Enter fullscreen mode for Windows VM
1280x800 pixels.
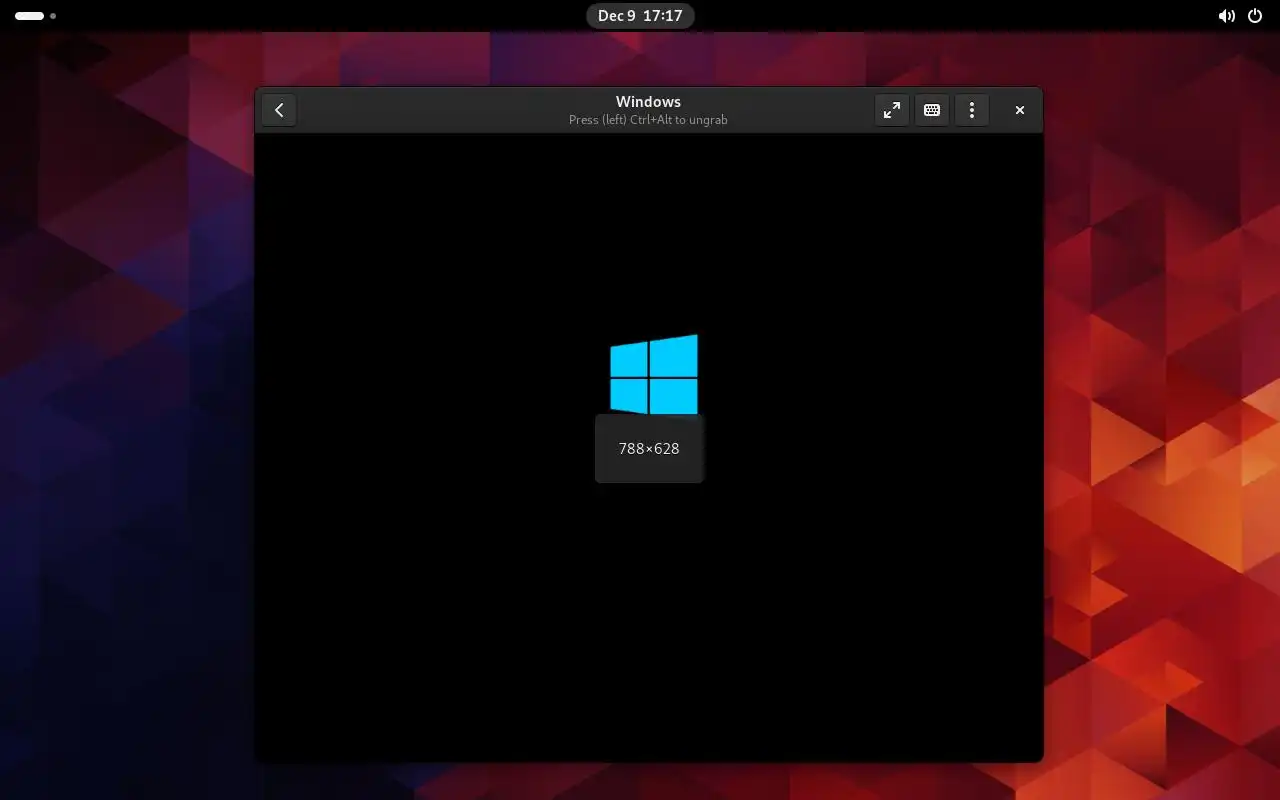(x=892, y=110)
